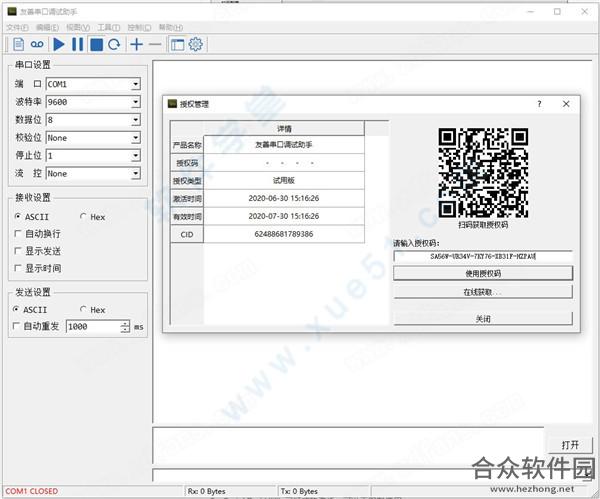This screenshot has height=499, width=600.
Task: Click the 自动重发 interval field showing 1000
Action: click(93, 326)
